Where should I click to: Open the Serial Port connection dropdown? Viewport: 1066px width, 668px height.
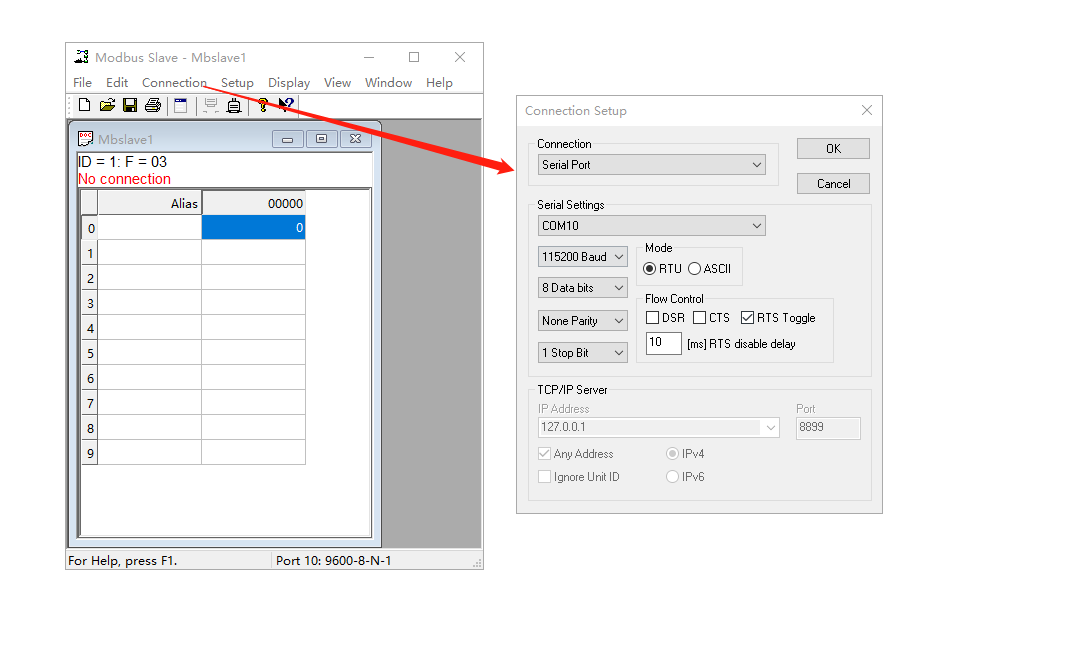(651, 165)
